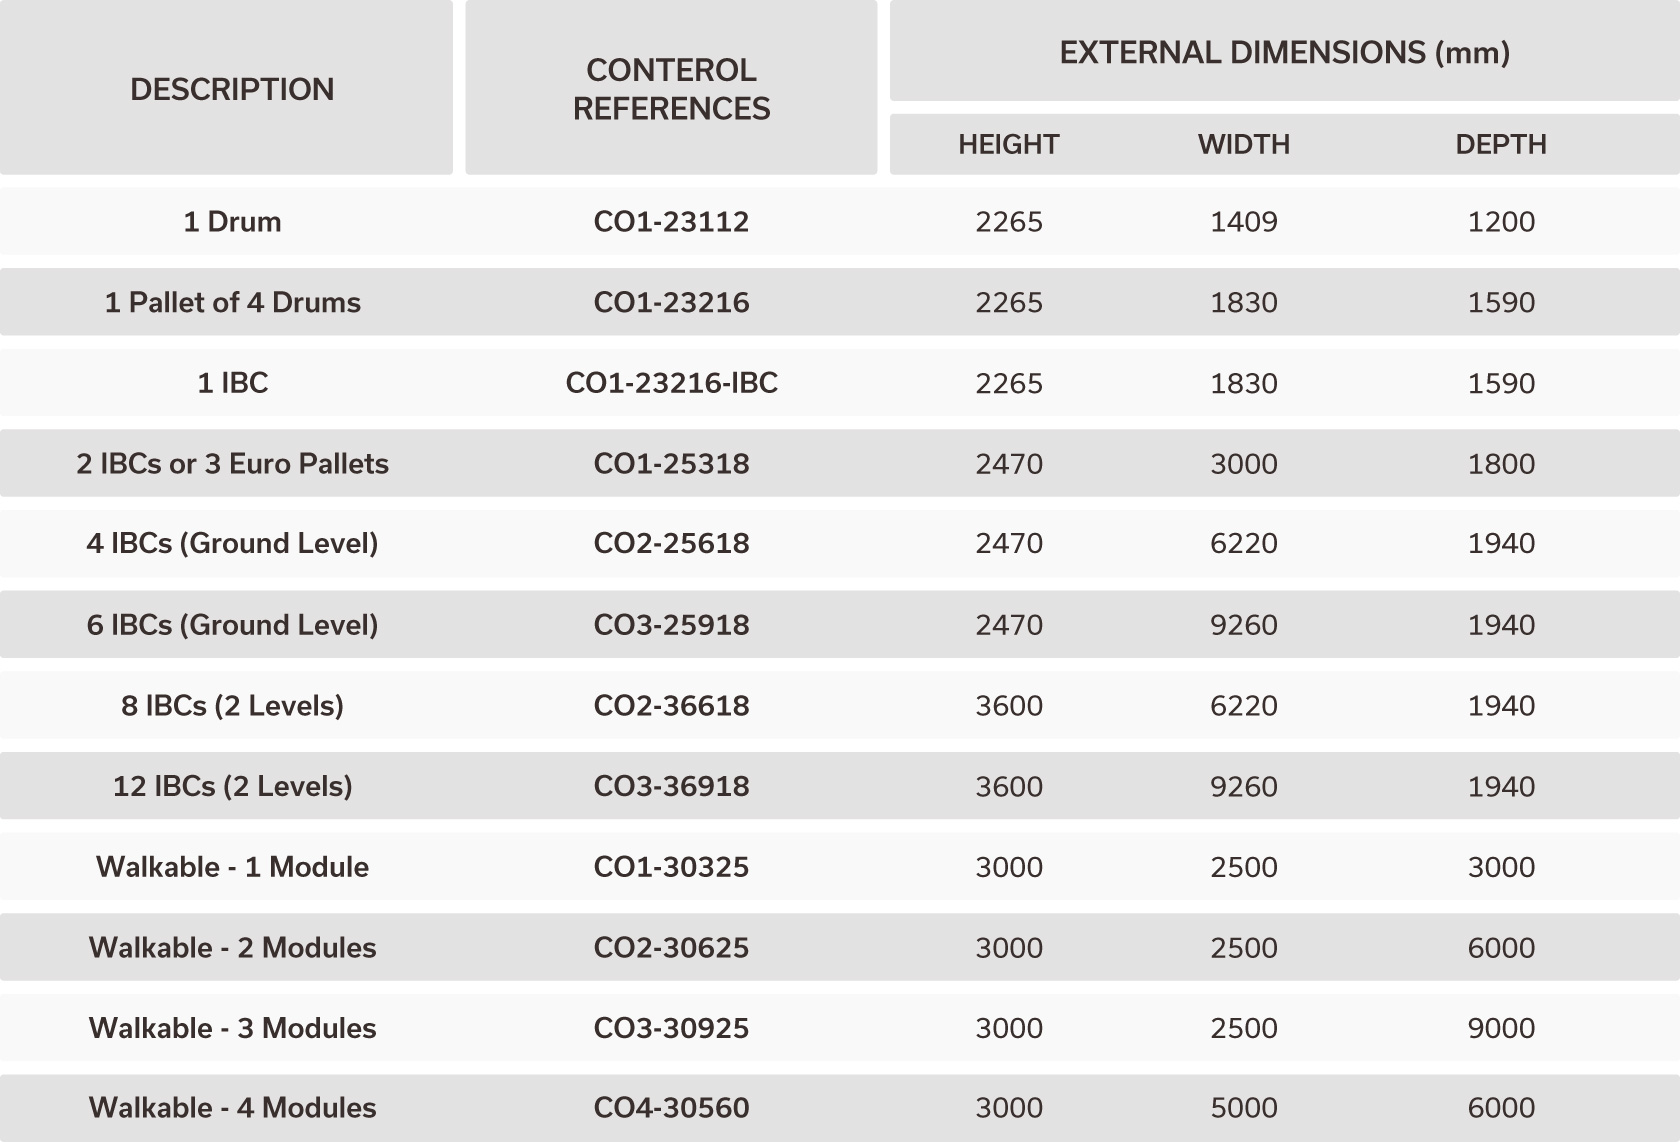The width and height of the screenshot is (1680, 1142).
Task: Select the 6 IBCs (Ground Level) description
Action: click(232, 625)
